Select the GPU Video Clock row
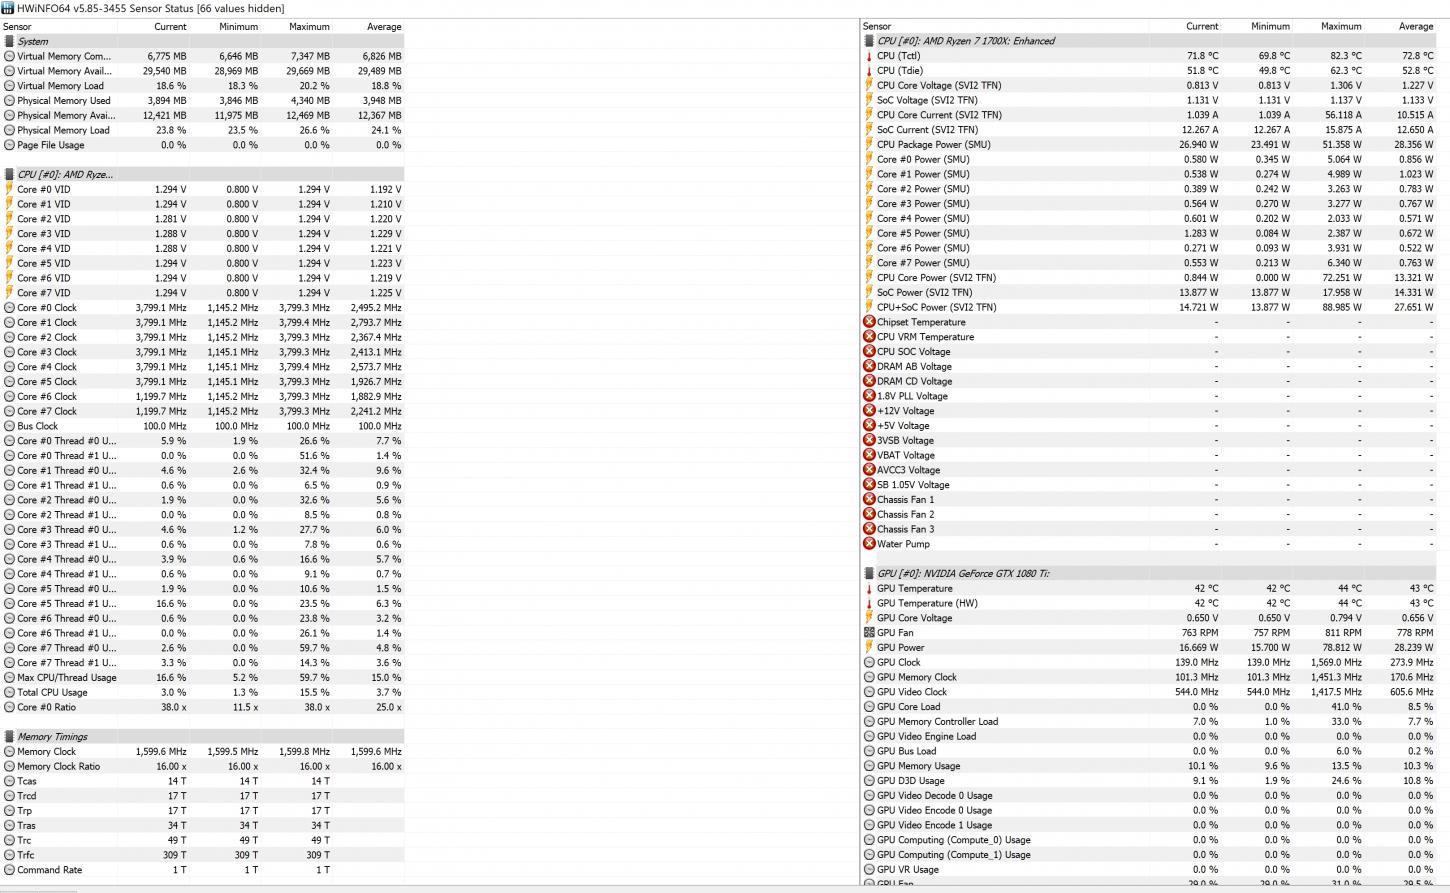1450x893 pixels. 1149,692
